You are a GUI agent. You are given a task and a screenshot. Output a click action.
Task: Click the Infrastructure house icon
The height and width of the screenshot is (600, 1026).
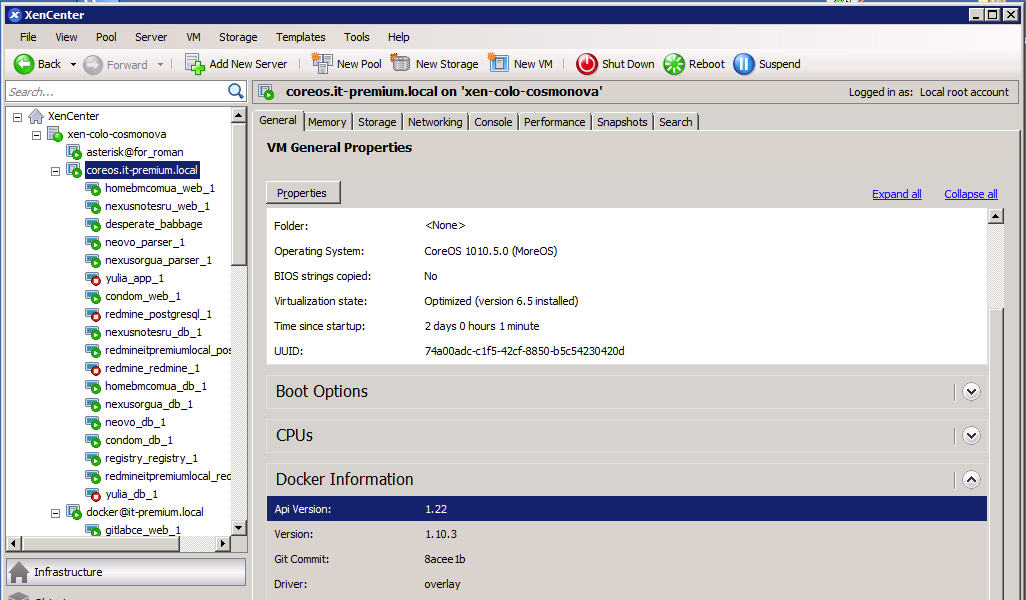(19, 572)
